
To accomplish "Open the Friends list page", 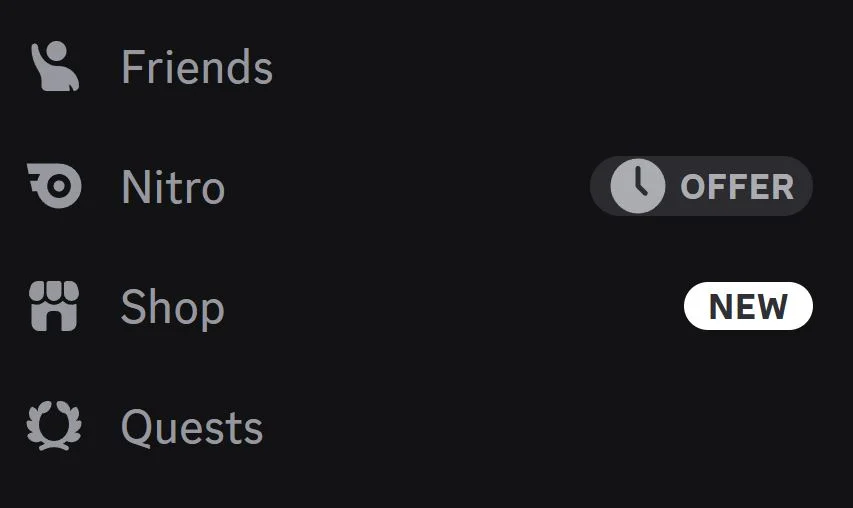I will tap(196, 68).
